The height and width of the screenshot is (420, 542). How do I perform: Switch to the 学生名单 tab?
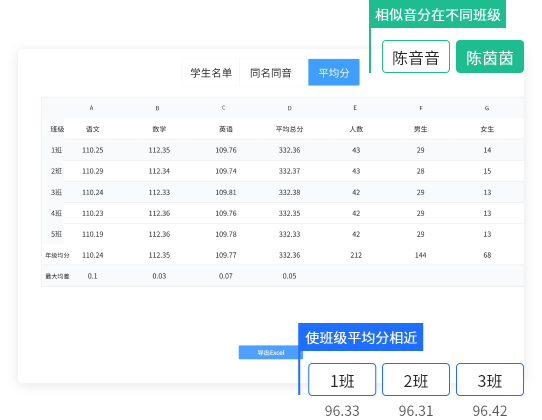coord(211,73)
